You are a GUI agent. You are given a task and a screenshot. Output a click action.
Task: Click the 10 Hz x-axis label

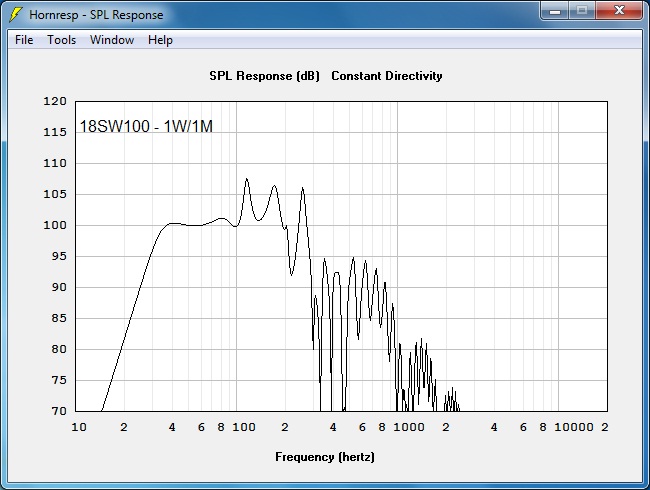79,427
